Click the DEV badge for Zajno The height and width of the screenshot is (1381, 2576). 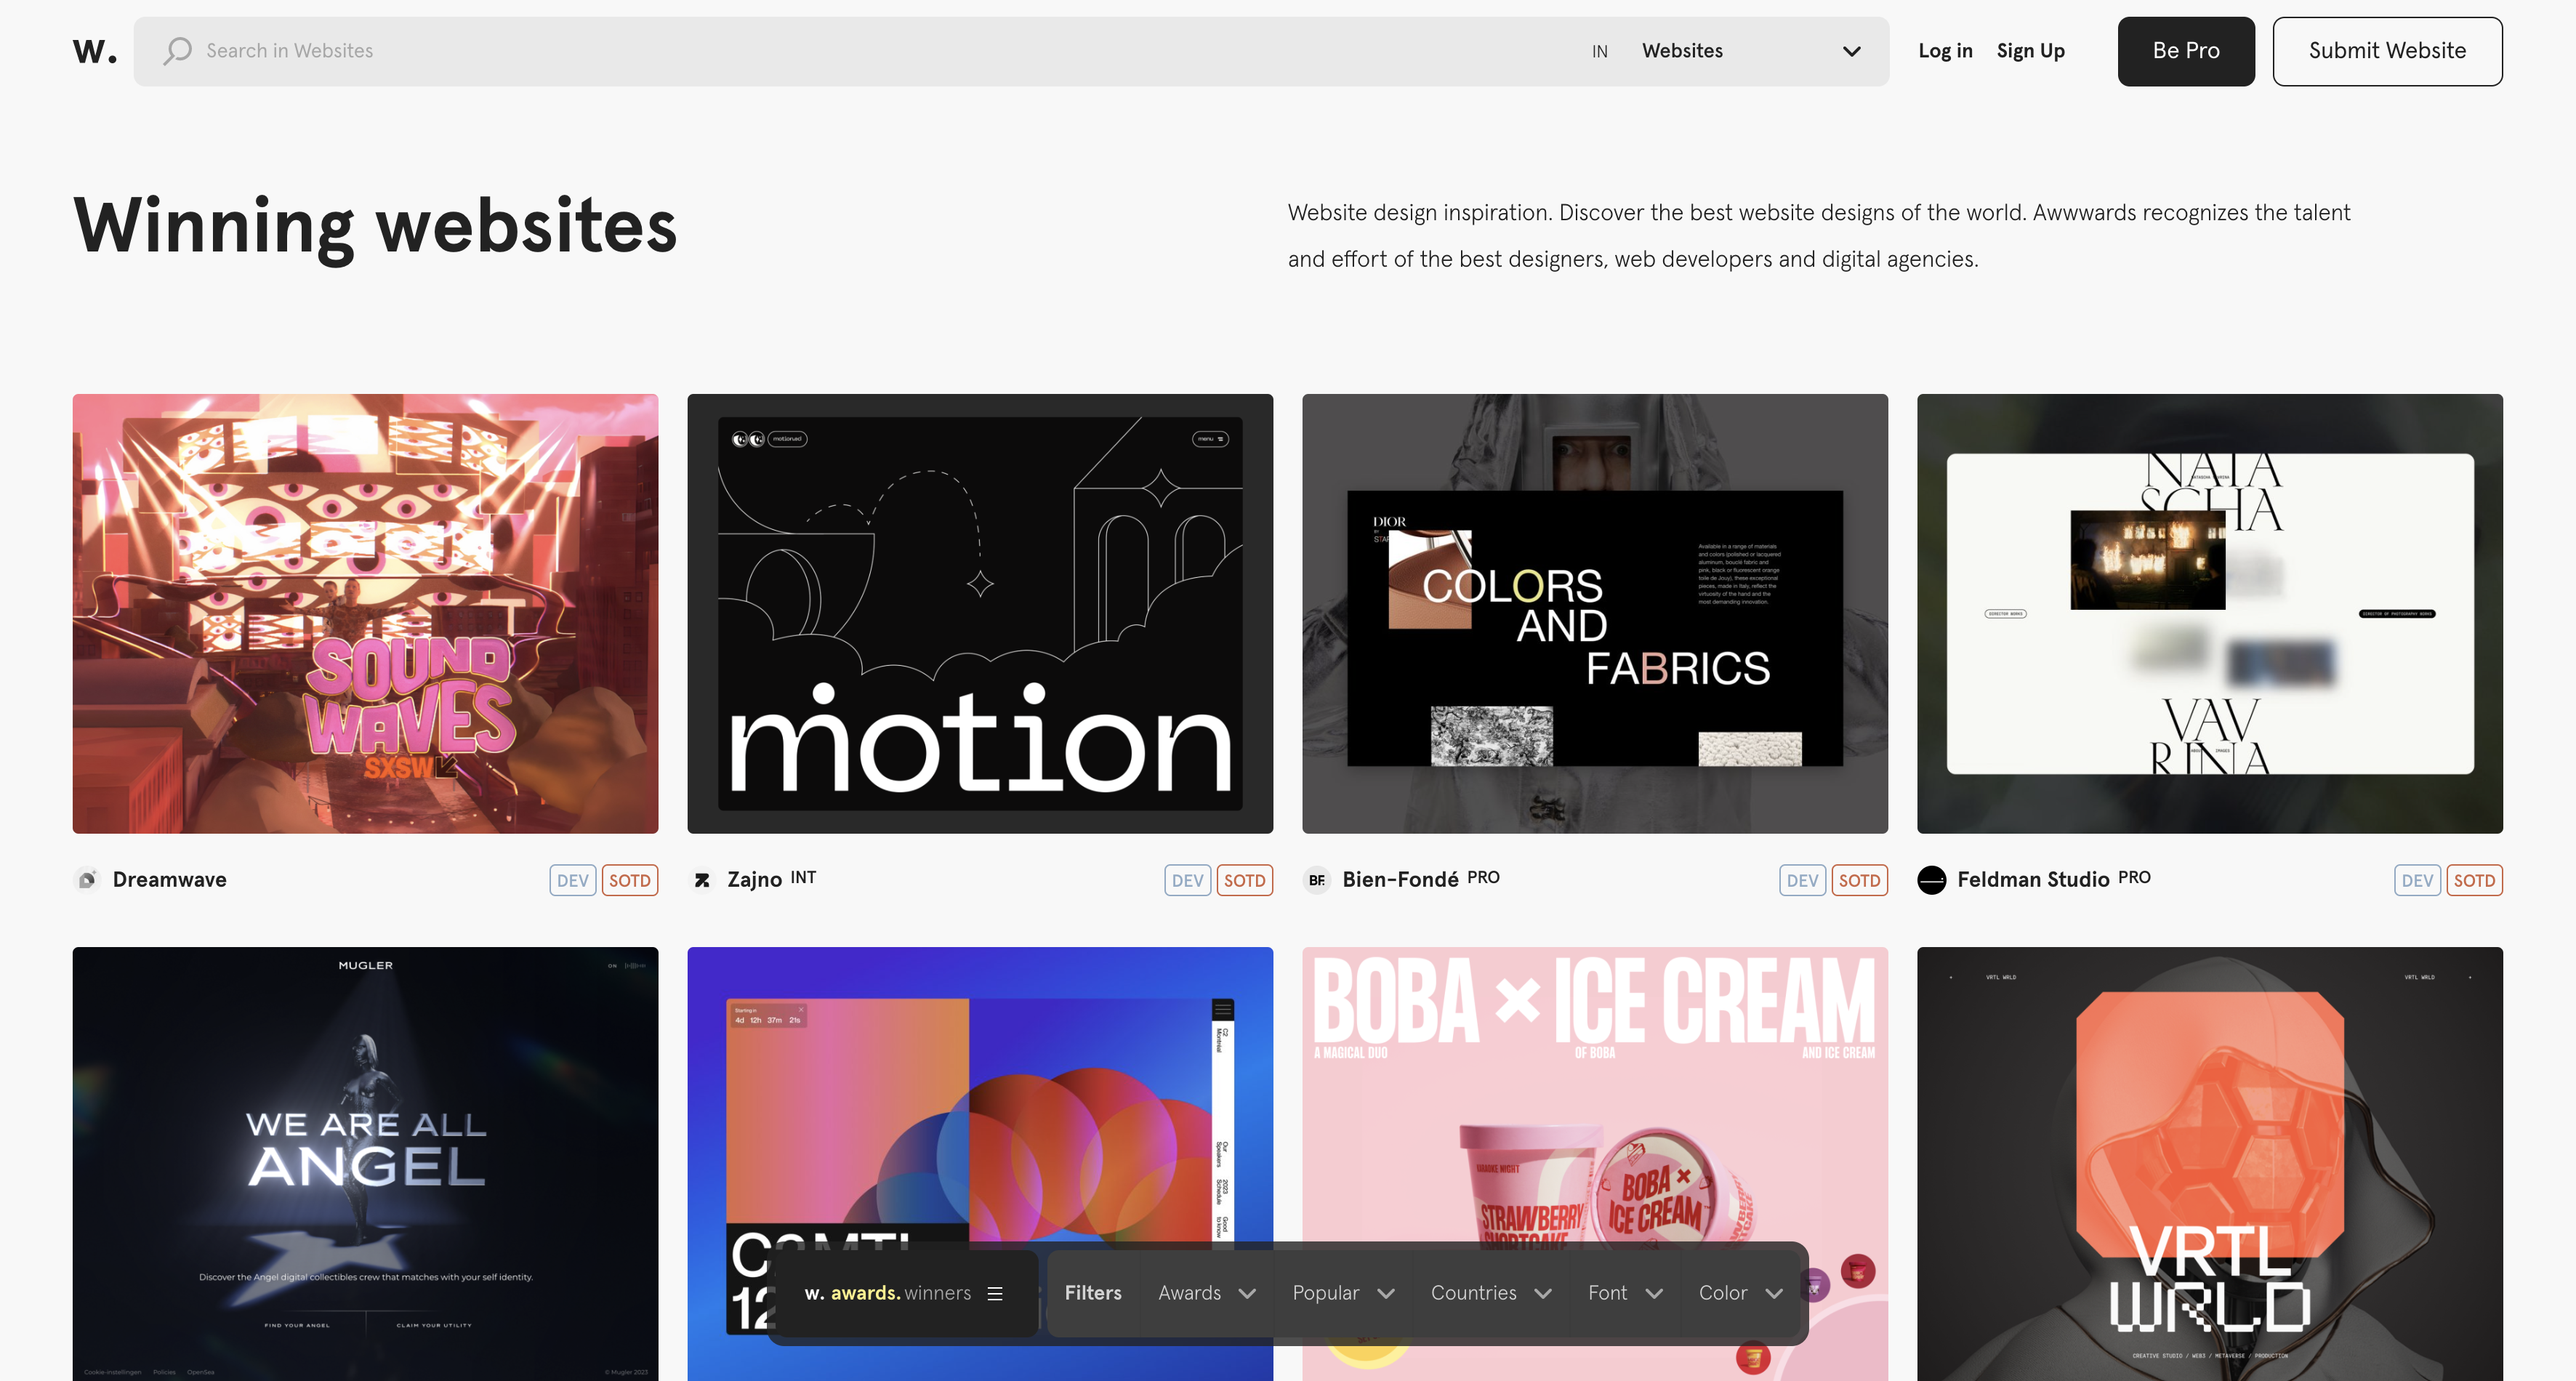coord(1188,880)
